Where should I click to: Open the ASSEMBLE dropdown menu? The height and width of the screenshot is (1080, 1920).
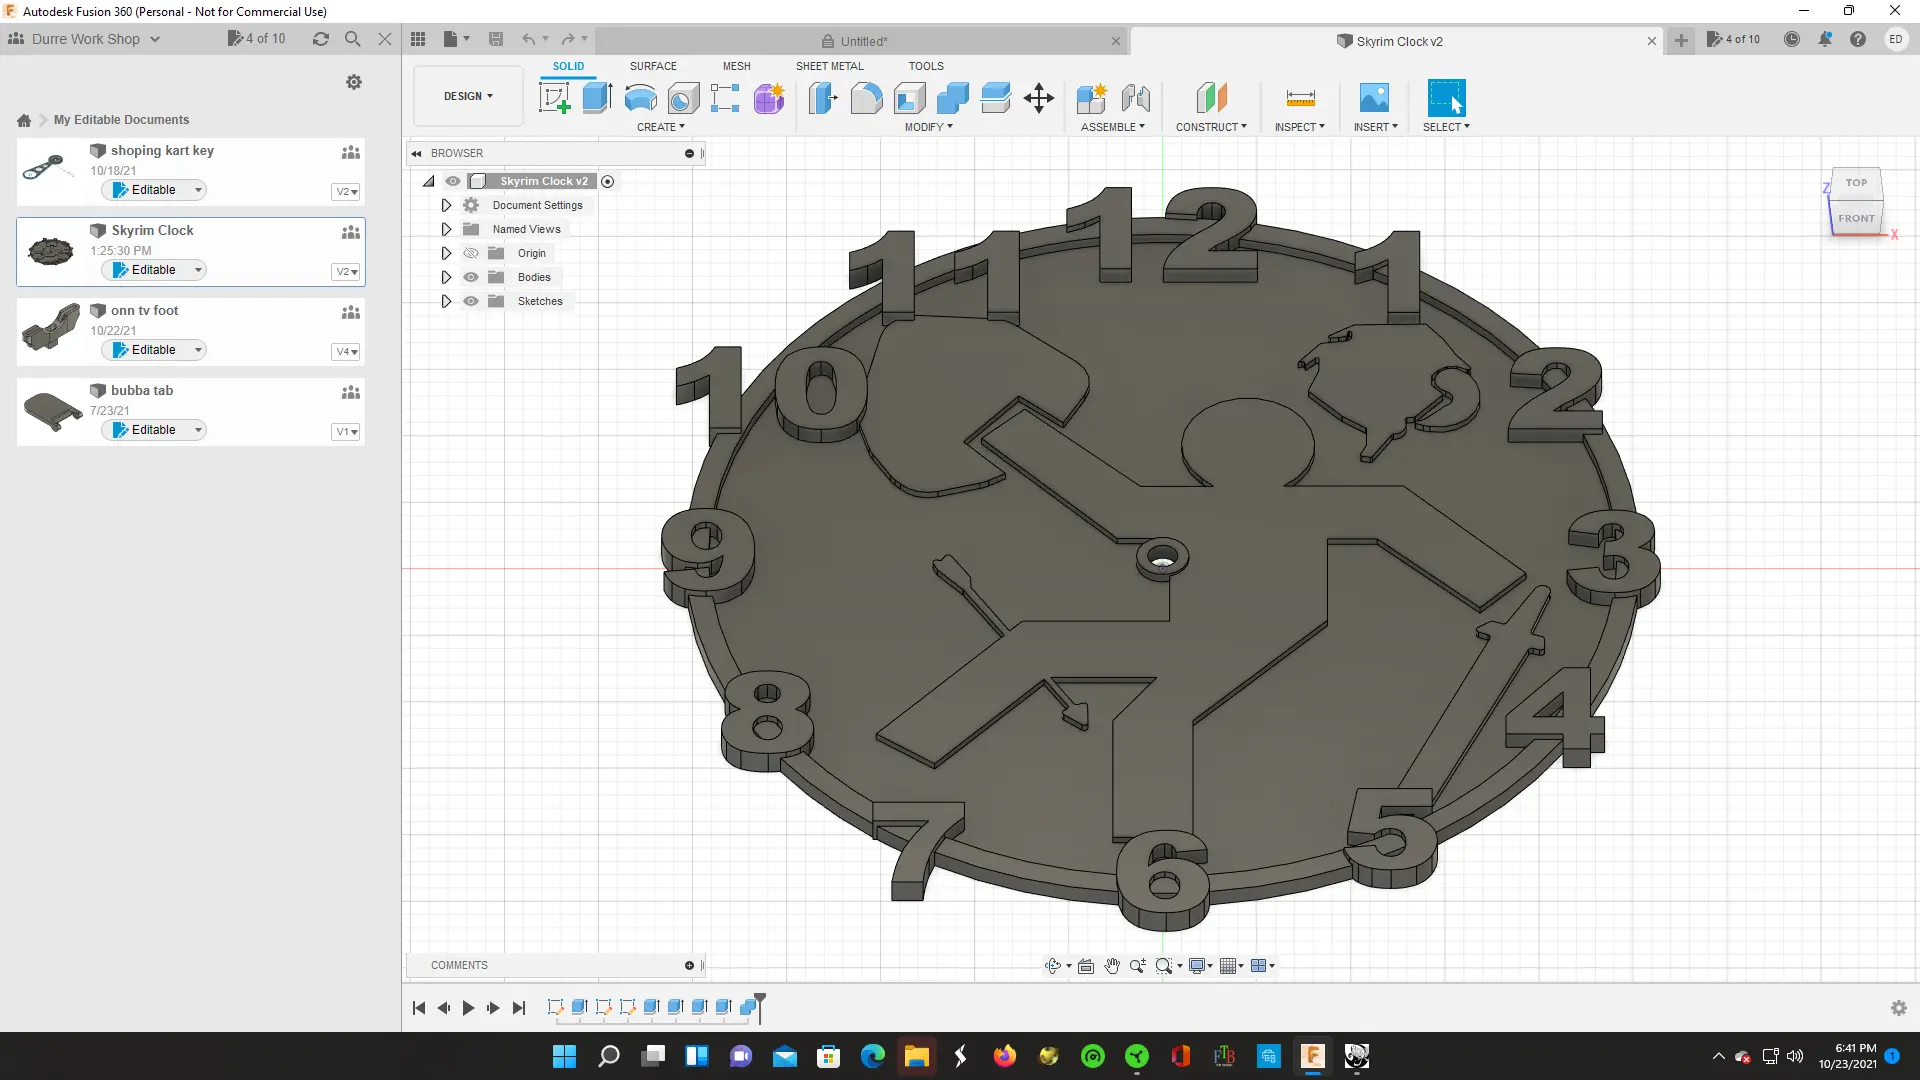[1113, 127]
